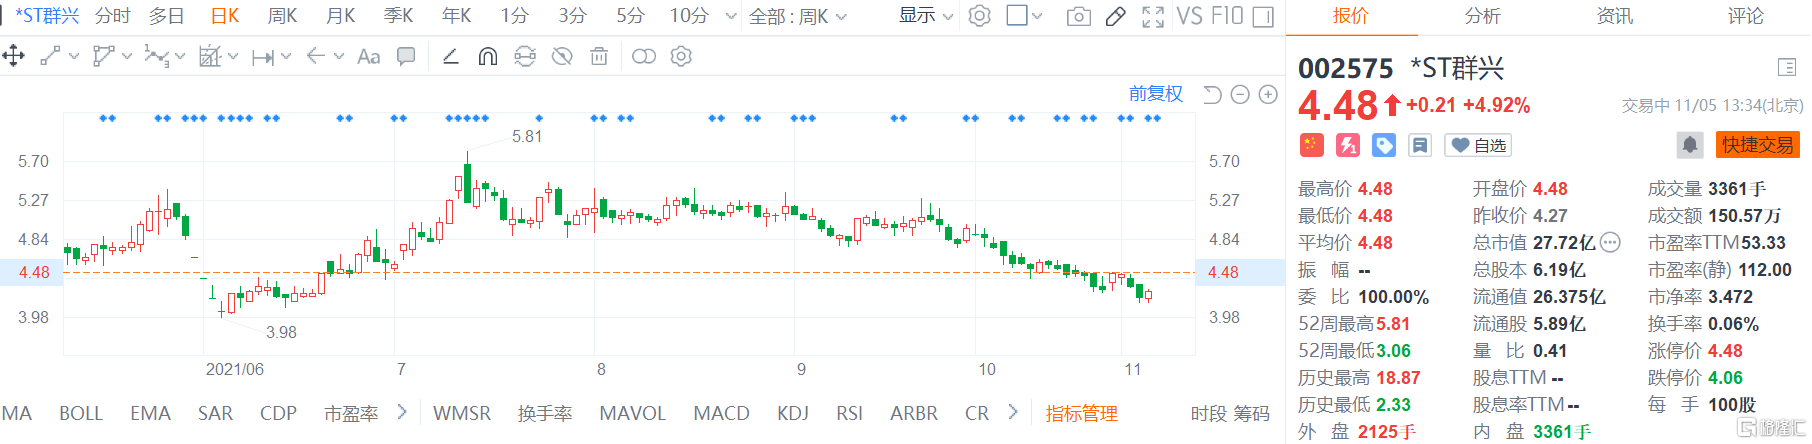Open the 全部:周K period dropdown
Screen dimensions: 1812x444
click(798, 17)
